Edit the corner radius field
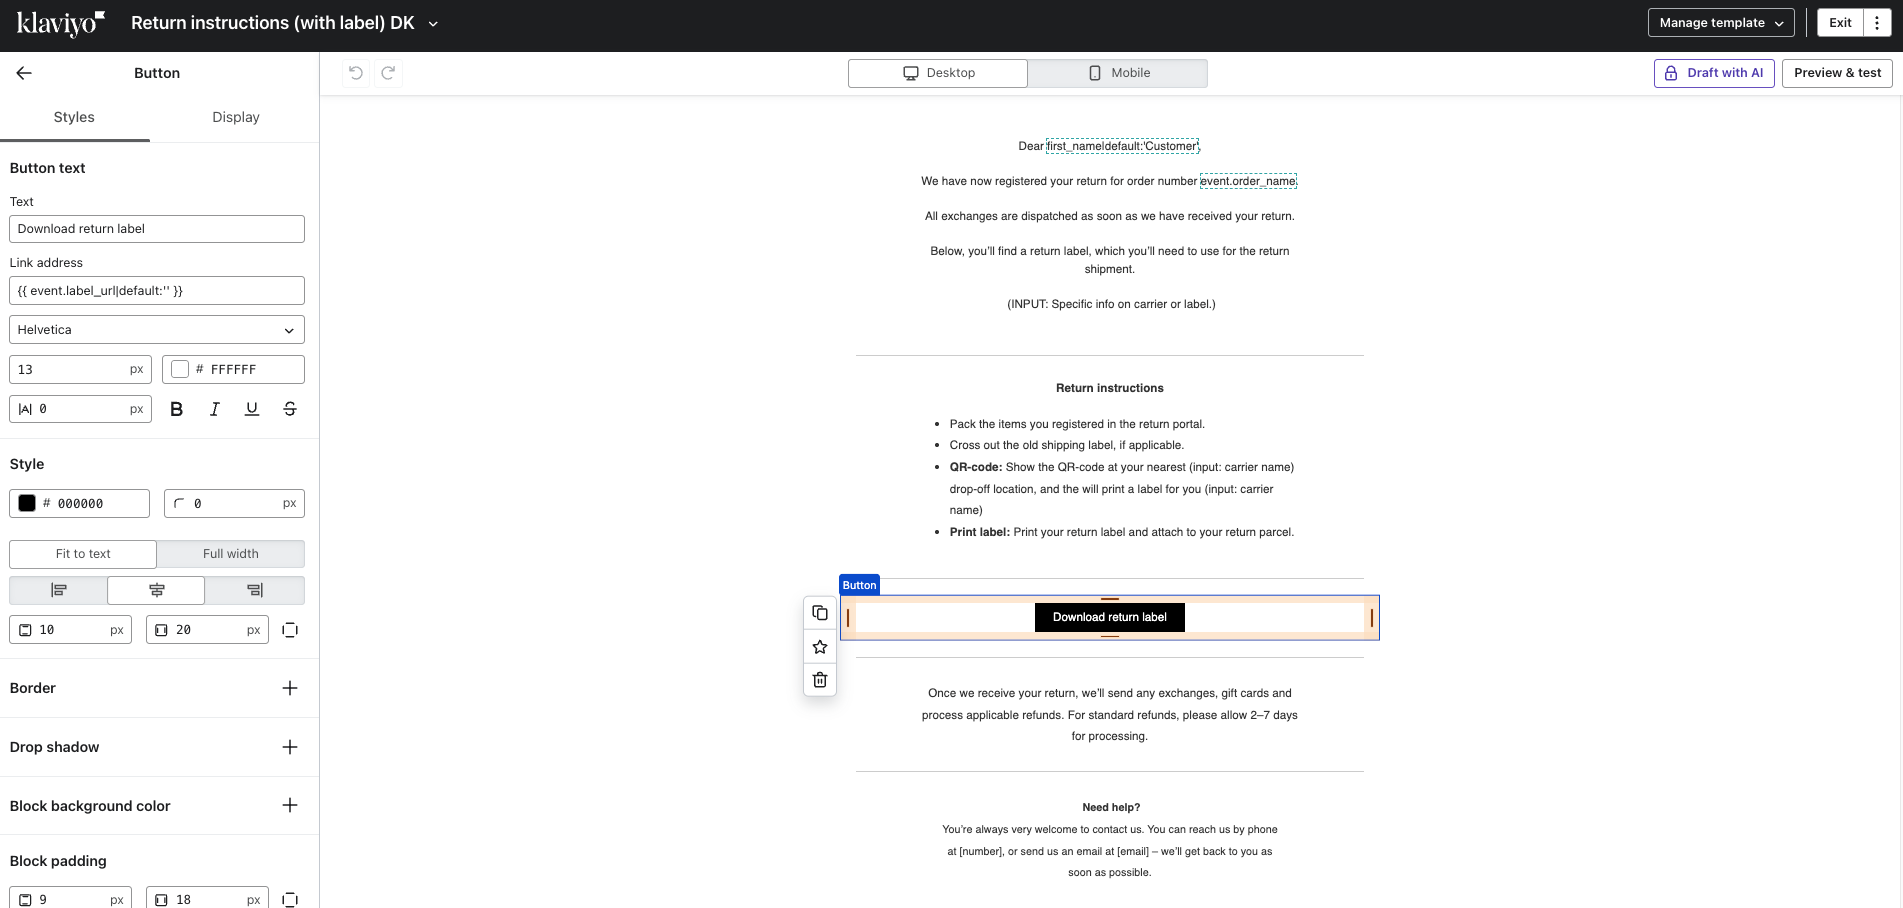Viewport: 1903px width, 908px height. [x=234, y=504]
